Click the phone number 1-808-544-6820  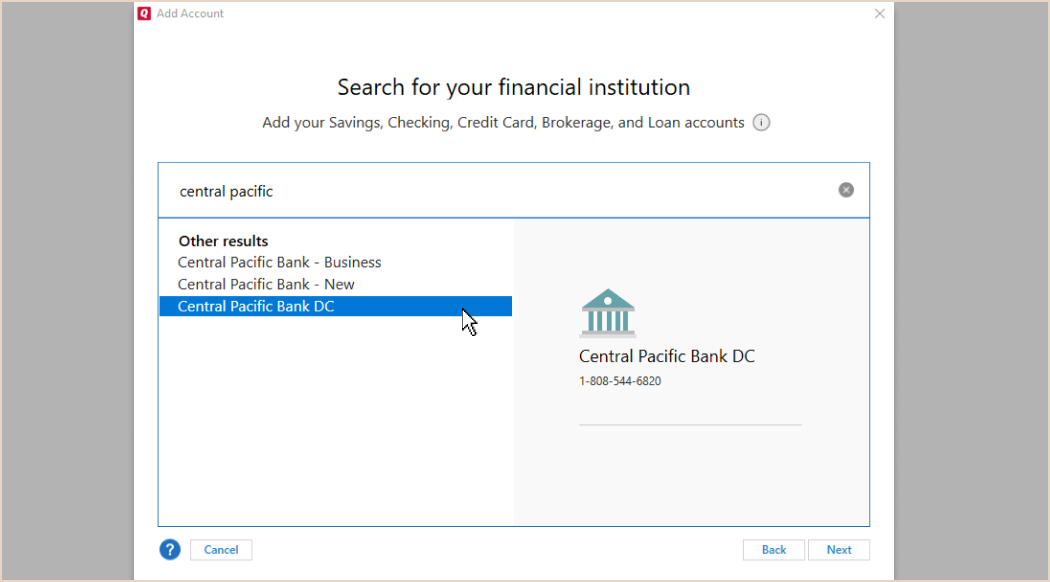(x=620, y=381)
